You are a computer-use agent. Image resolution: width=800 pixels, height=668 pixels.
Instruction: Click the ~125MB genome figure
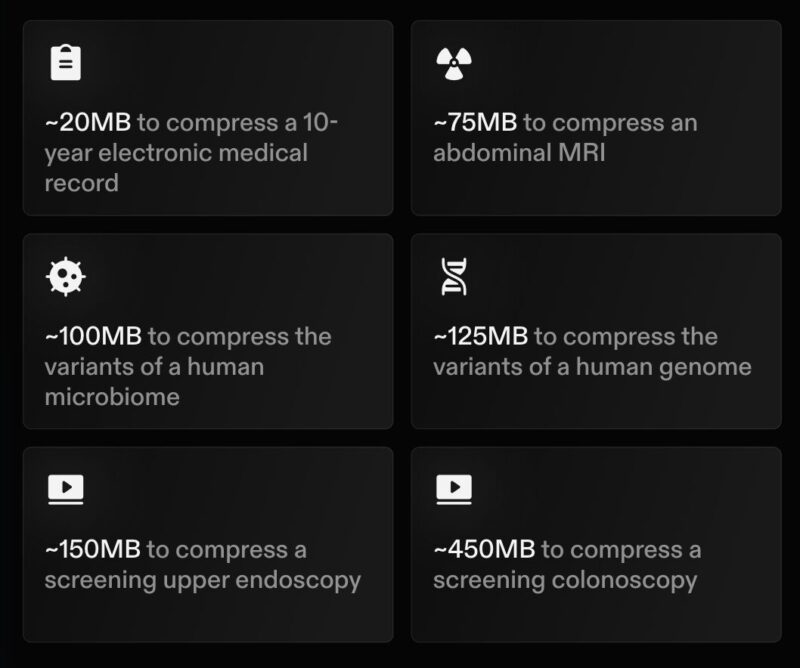pos(481,336)
